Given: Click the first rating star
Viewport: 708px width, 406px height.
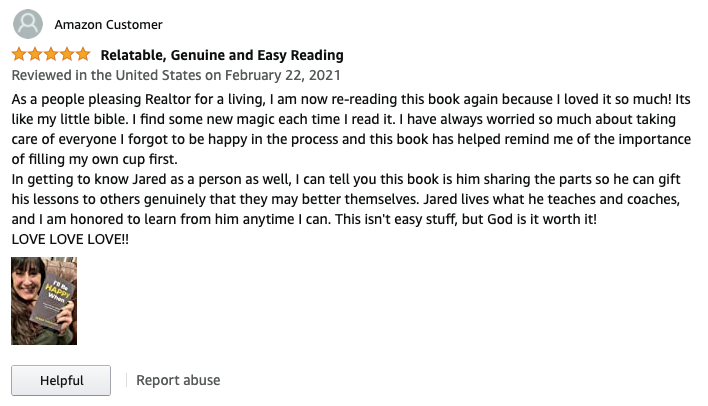Looking at the screenshot, I should point(19,55).
